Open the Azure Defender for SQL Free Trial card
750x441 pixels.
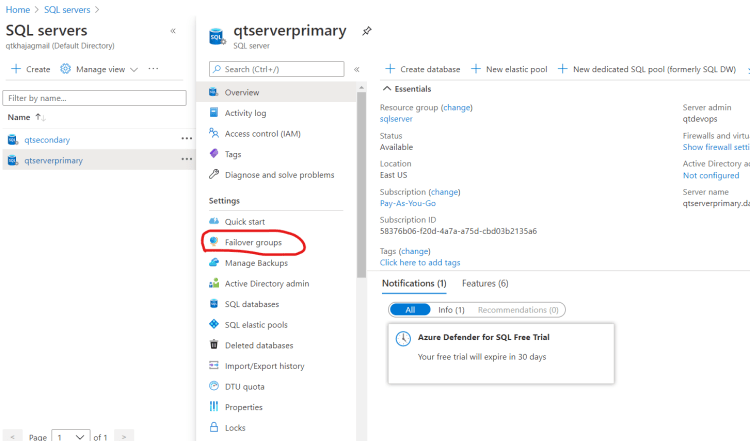click(501, 353)
